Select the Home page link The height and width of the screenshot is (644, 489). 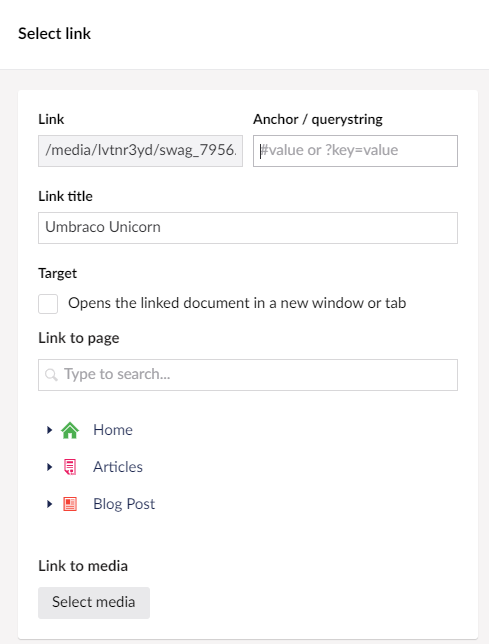pyautogui.click(x=113, y=430)
